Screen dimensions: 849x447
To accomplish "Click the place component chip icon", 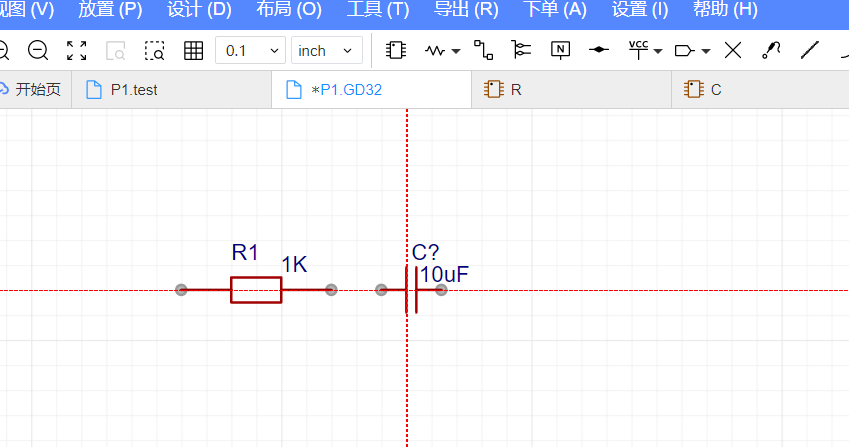I will coord(396,50).
